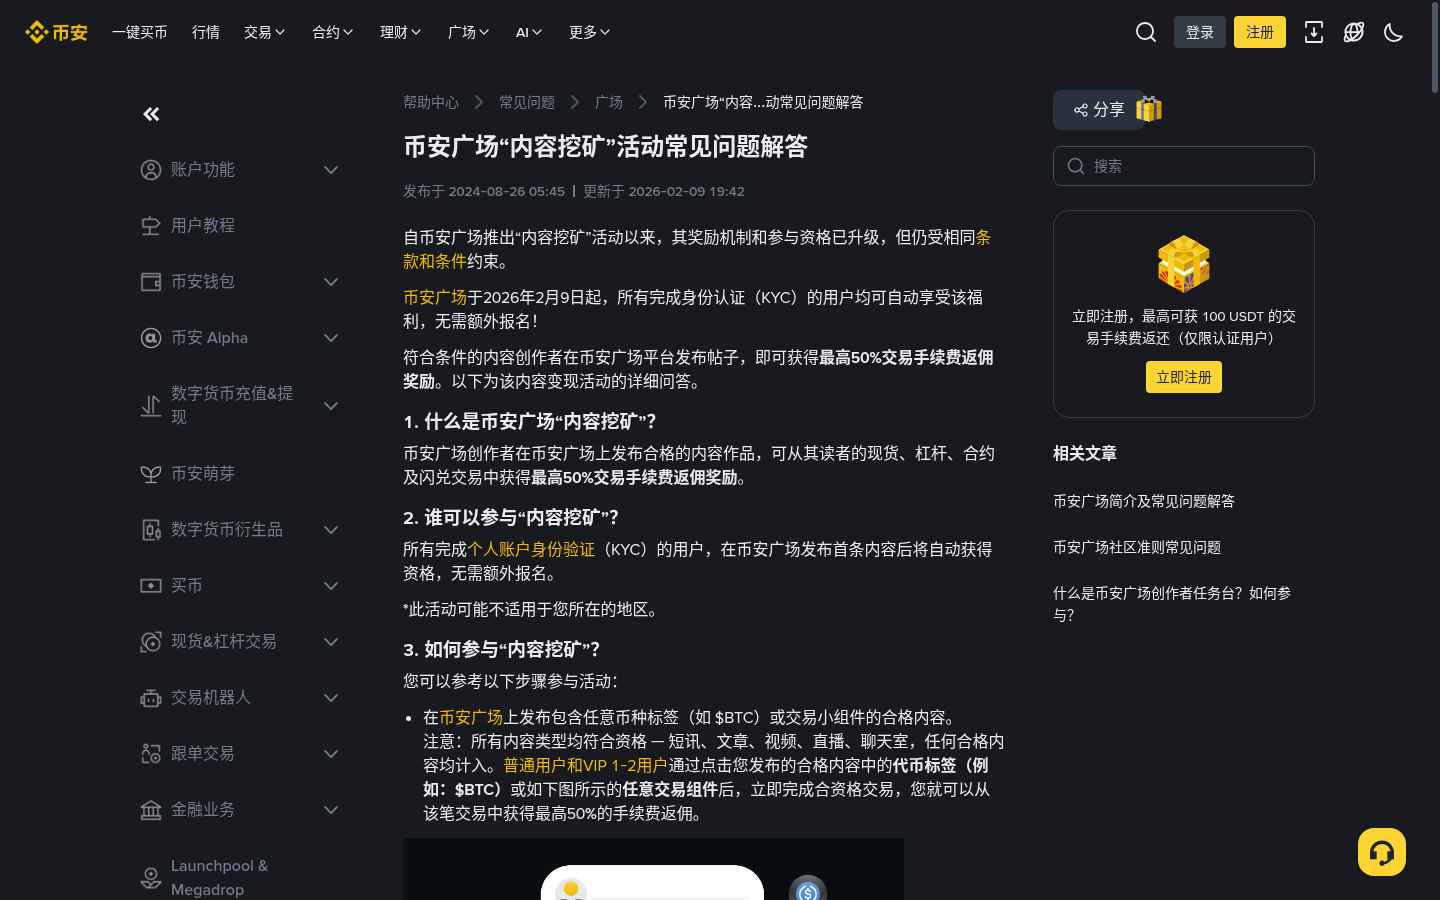
Task: Open the 合约 dropdown menu
Action: click(x=333, y=32)
